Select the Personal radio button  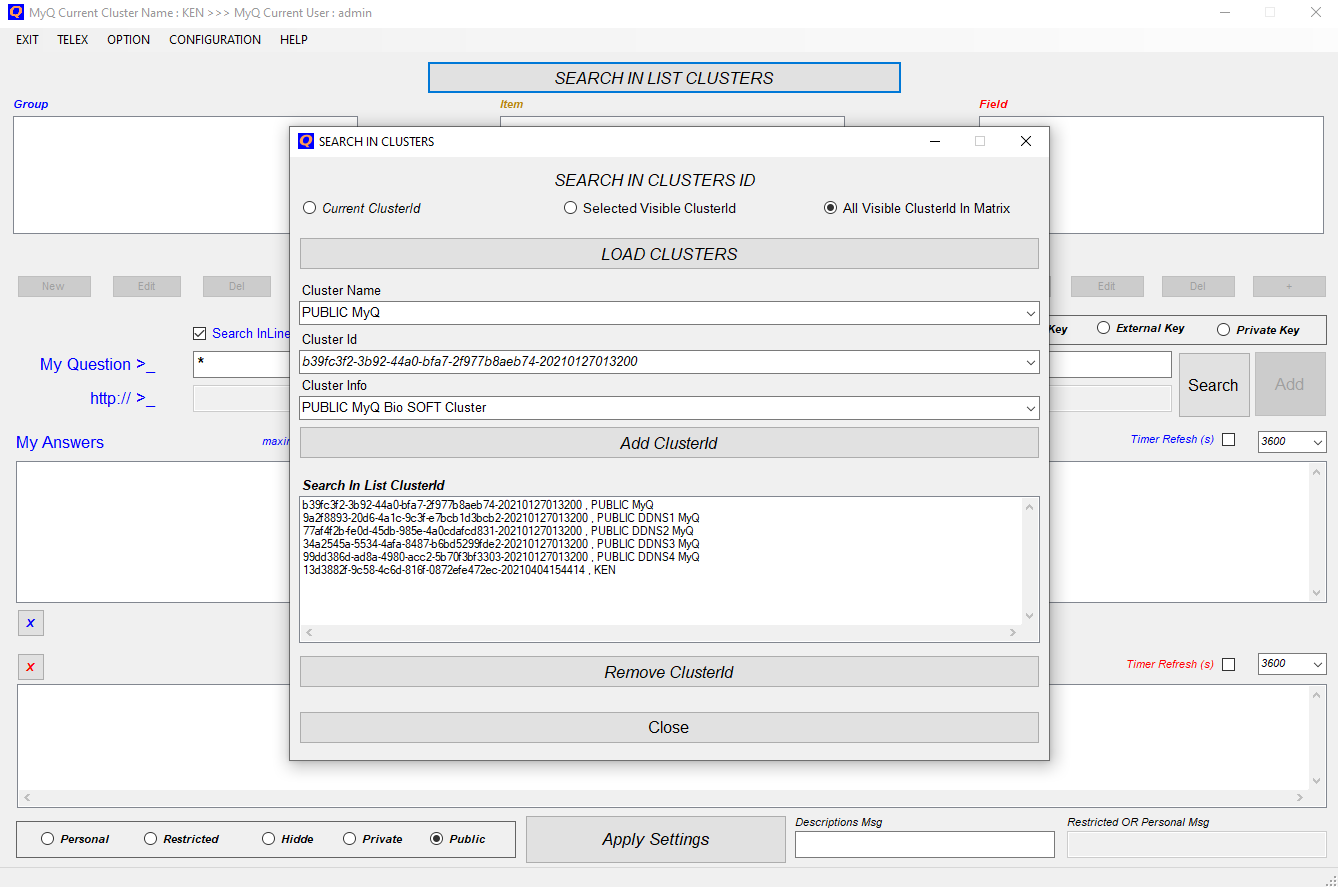[47, 839]
